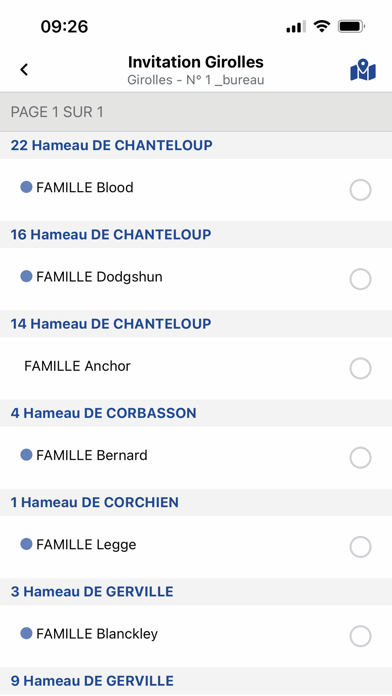Tap the blue dot beside FAMILLE Blood
This screenshot has height=696, width=392.
pyautogui.click(x=26, y=187)
